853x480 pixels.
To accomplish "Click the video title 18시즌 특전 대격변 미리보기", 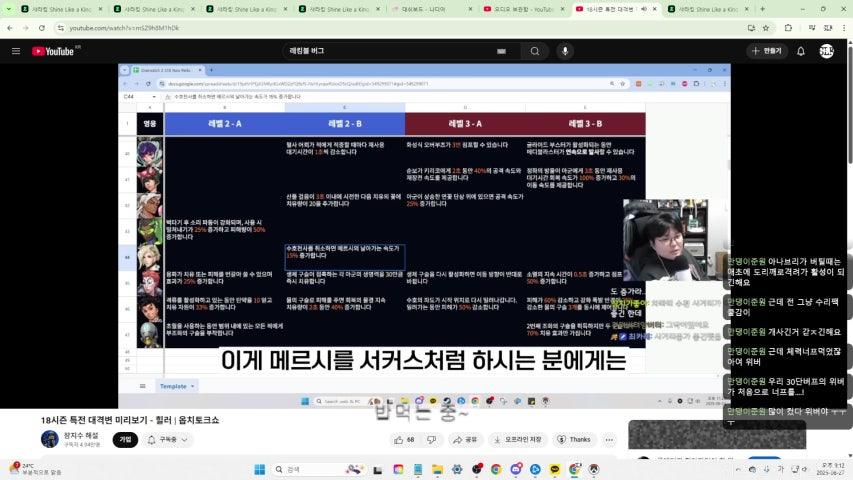I will click(130, 420).
